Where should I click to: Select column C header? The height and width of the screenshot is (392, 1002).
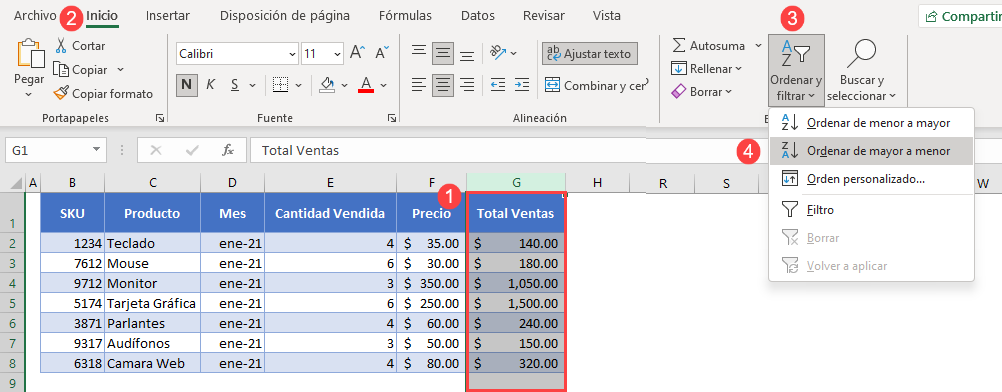click(153, 183)
